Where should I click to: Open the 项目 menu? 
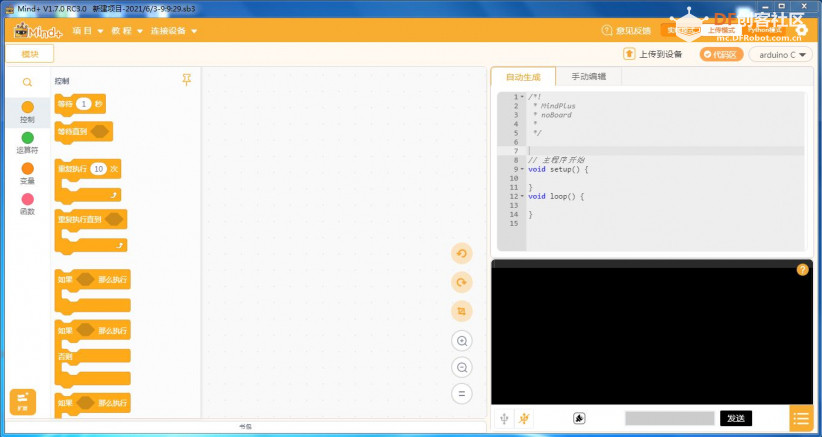click(88, 31)
